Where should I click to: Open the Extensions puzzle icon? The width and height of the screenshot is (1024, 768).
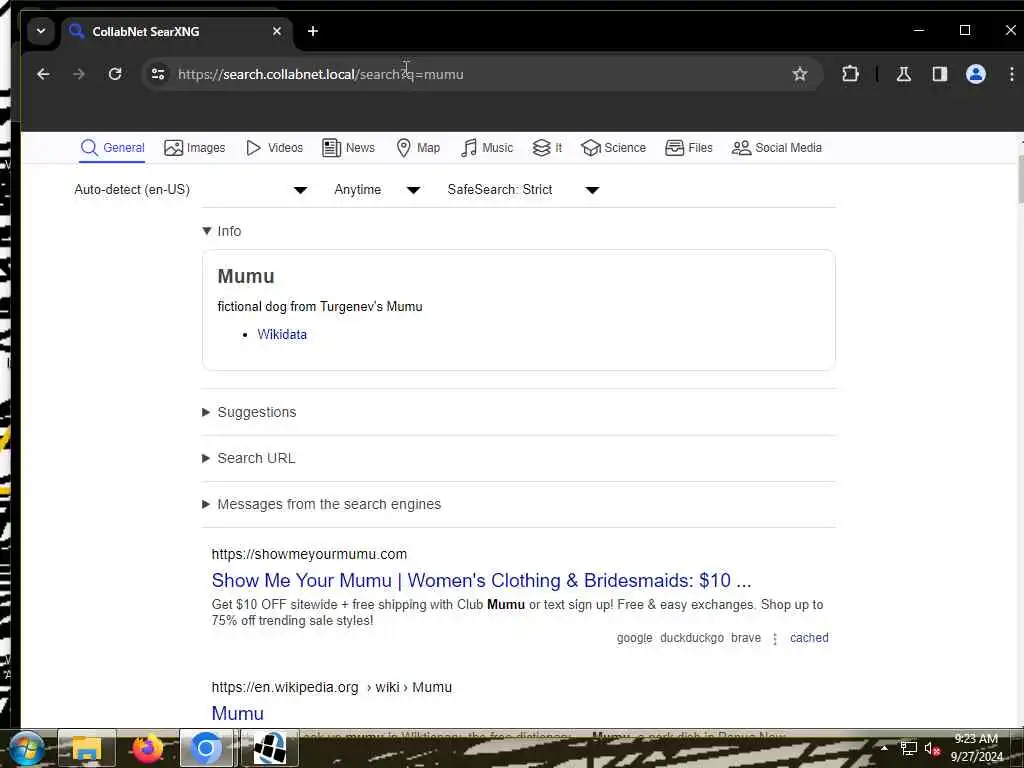850,74
